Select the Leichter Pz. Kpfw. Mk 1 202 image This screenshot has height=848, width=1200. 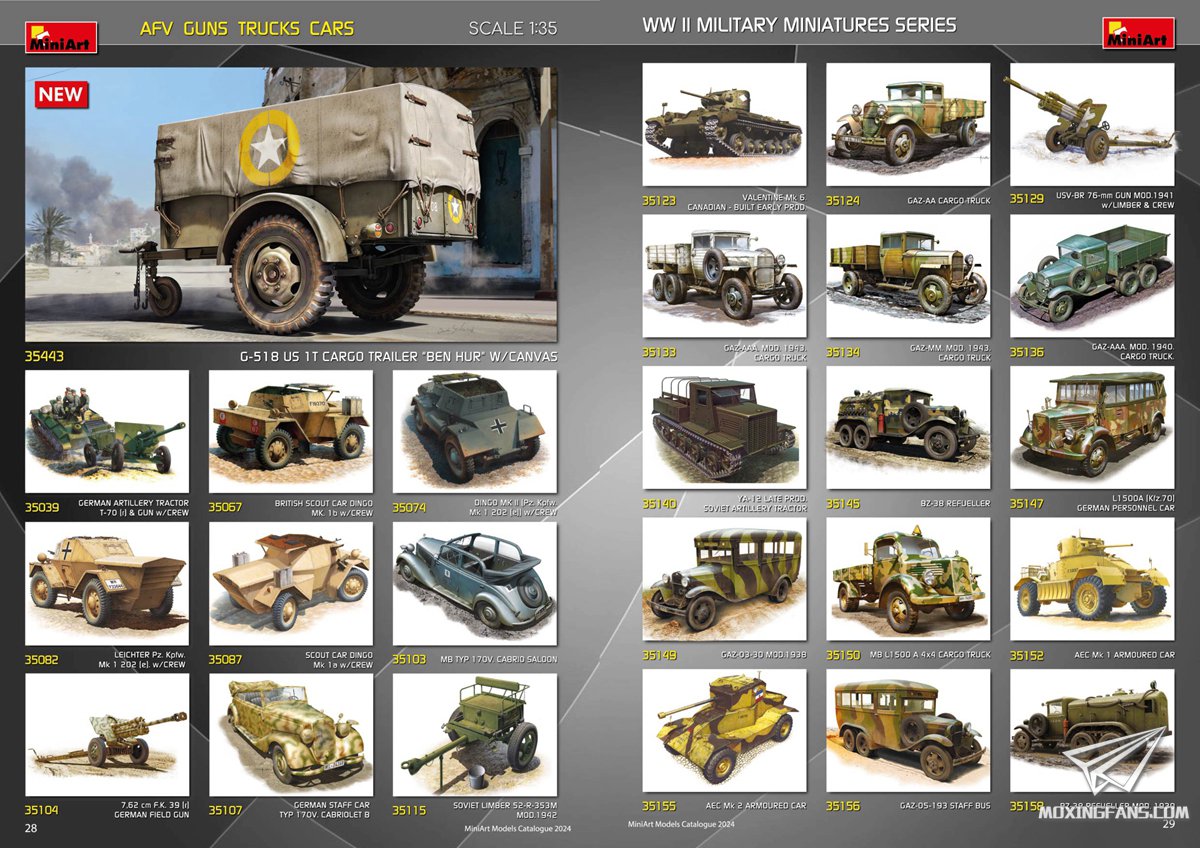(x=107, y=584)
